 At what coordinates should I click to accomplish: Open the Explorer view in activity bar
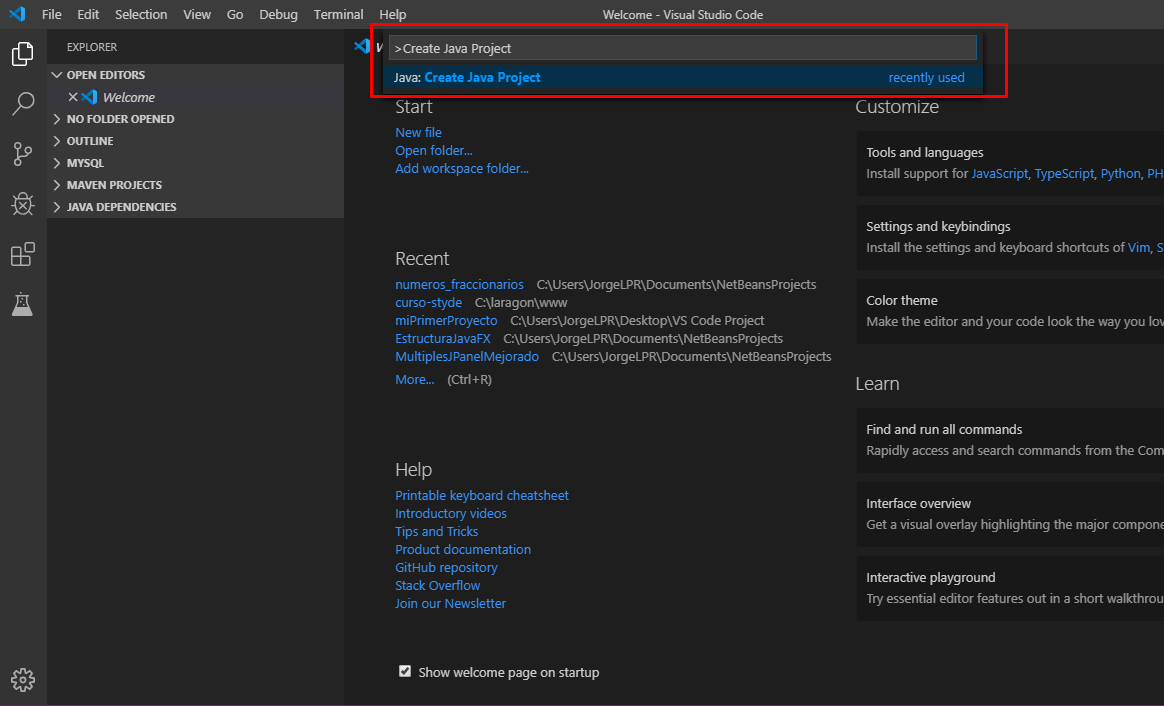(23, 53)
